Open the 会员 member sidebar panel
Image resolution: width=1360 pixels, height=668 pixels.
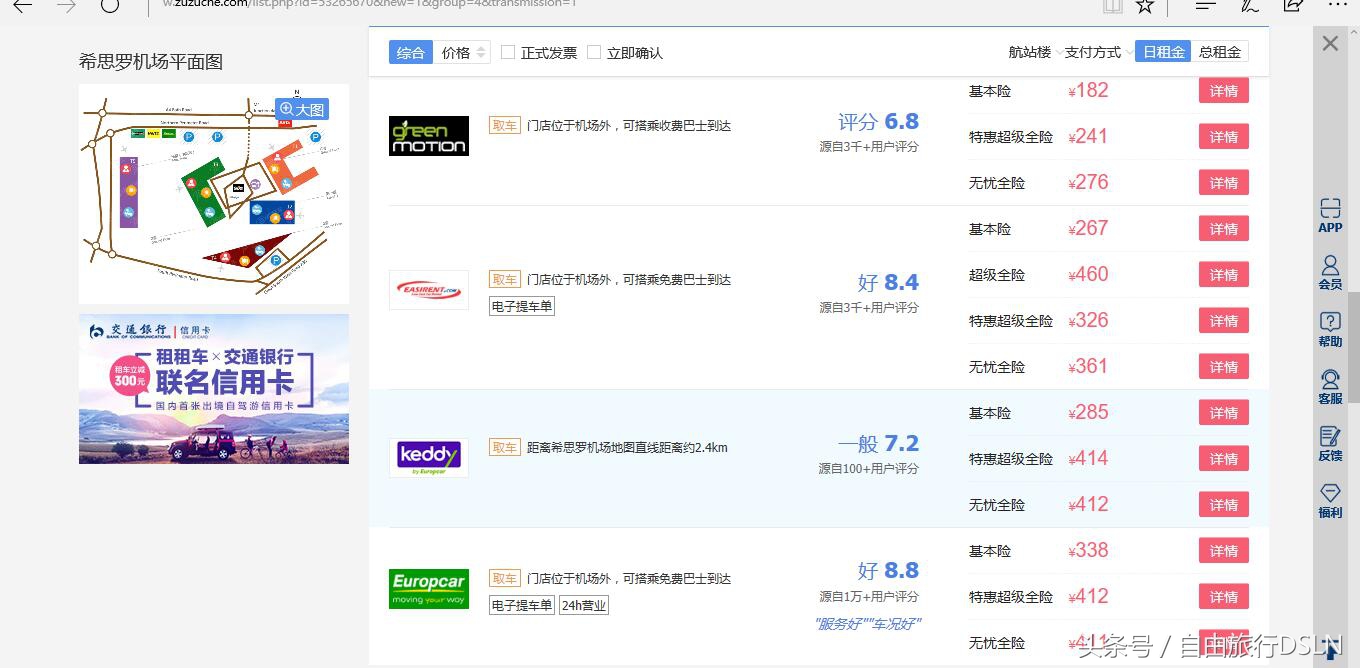coord(1330,273)
